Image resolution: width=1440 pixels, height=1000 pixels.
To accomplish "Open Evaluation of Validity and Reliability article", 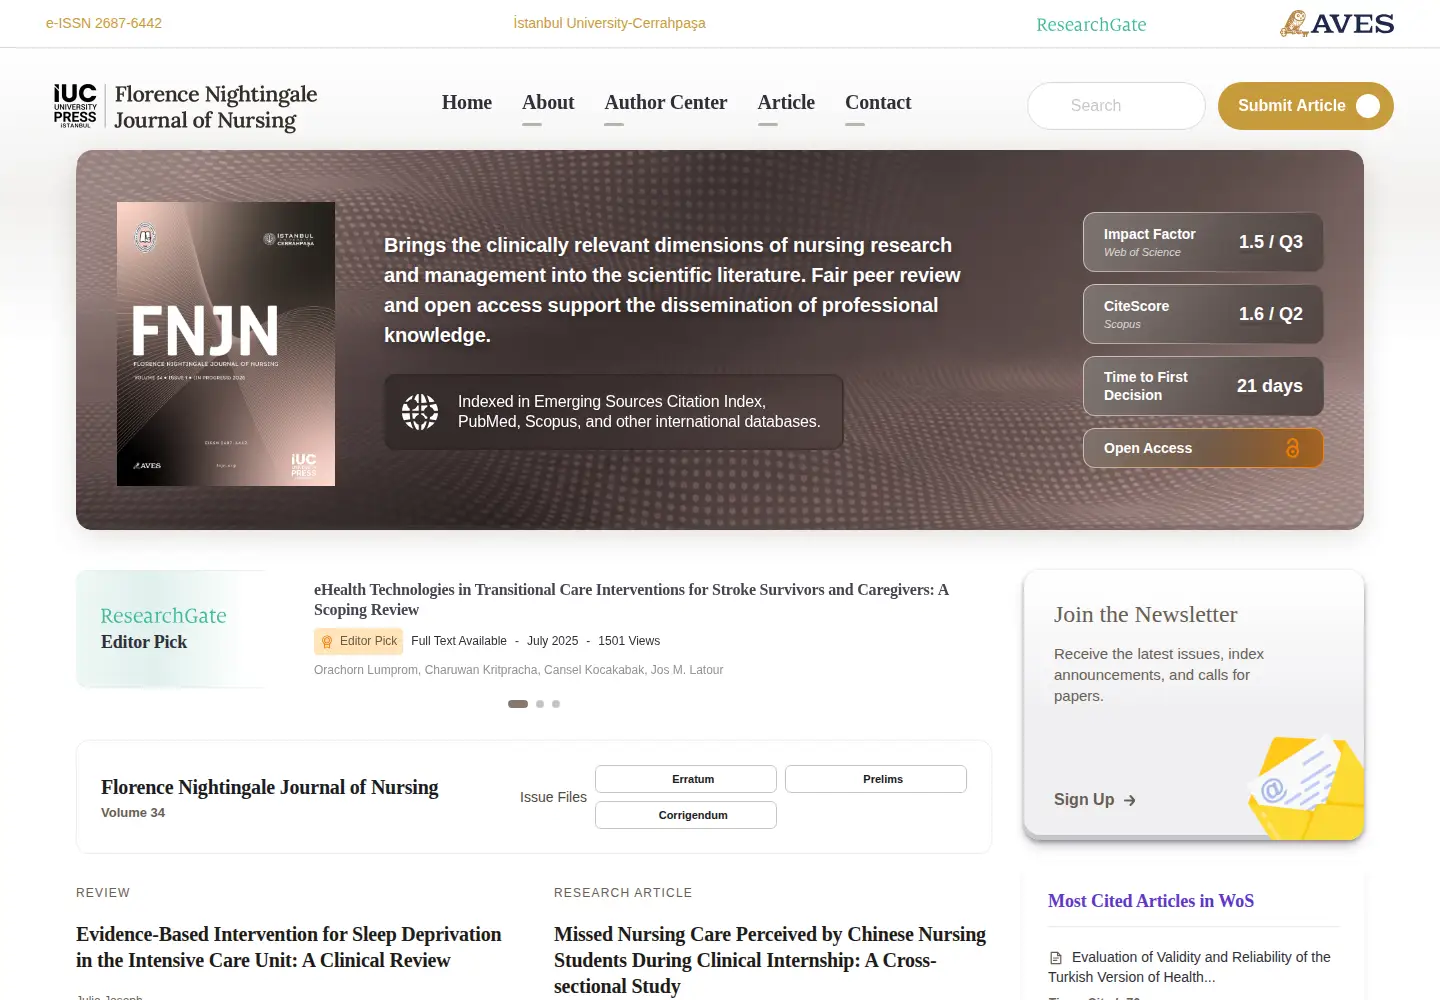I will click(1190, 967).
